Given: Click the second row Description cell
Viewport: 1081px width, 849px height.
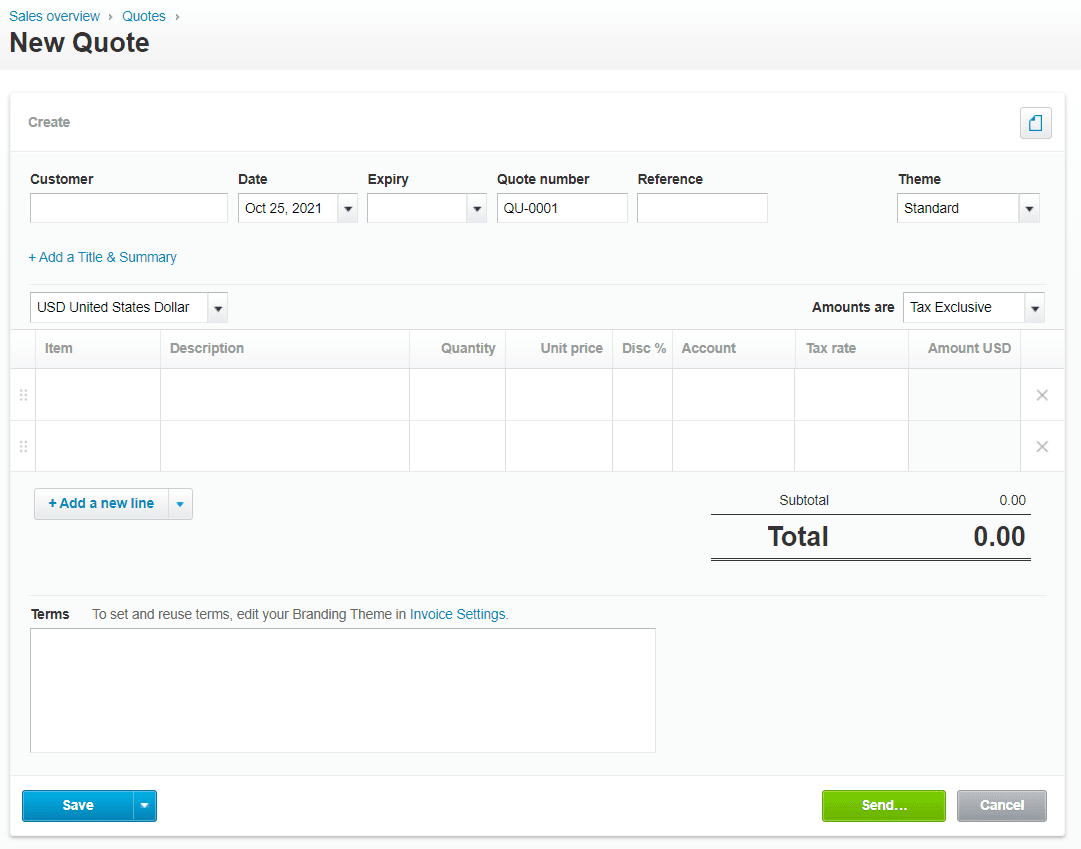Looking at the screenshot, I should [x=285, y=447].
